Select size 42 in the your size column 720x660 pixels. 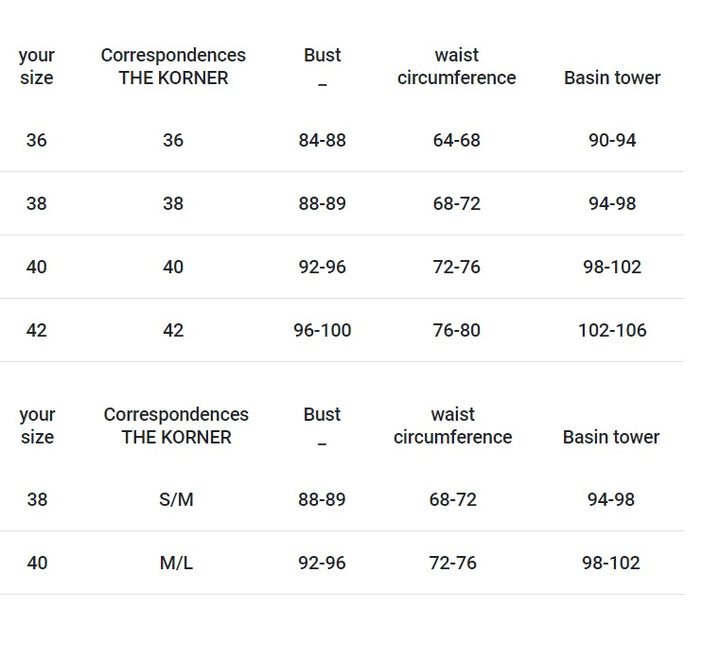[36, 330]
